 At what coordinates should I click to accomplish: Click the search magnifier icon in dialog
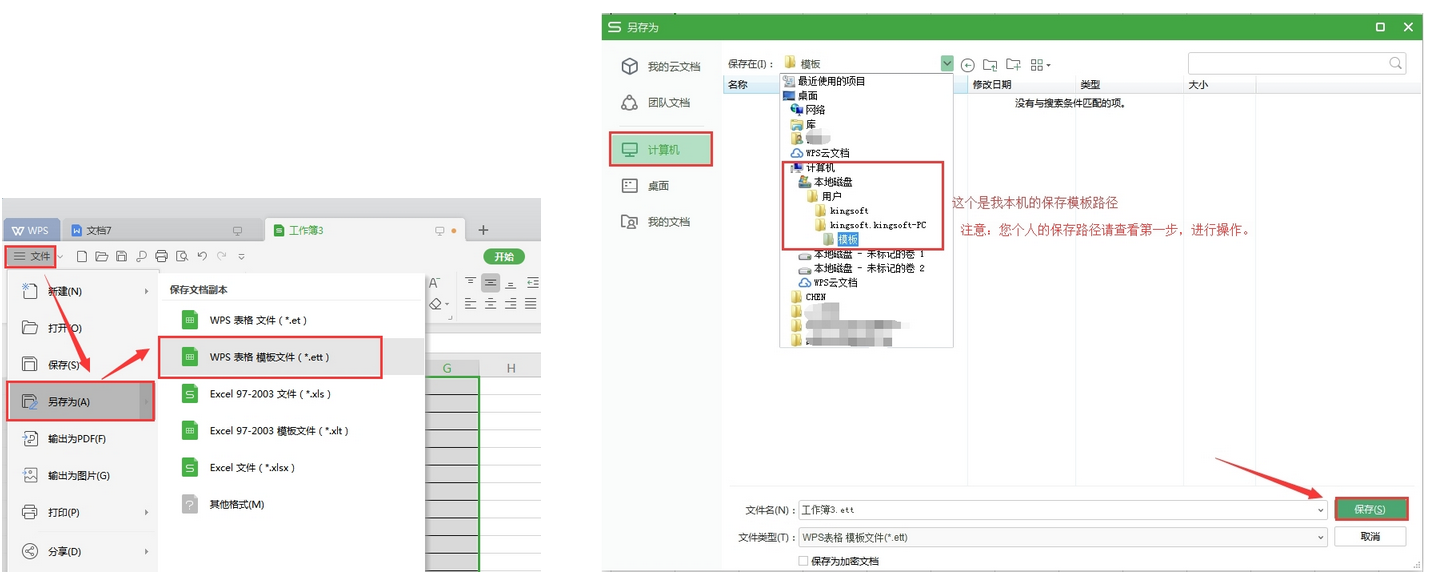(1395, 64)
